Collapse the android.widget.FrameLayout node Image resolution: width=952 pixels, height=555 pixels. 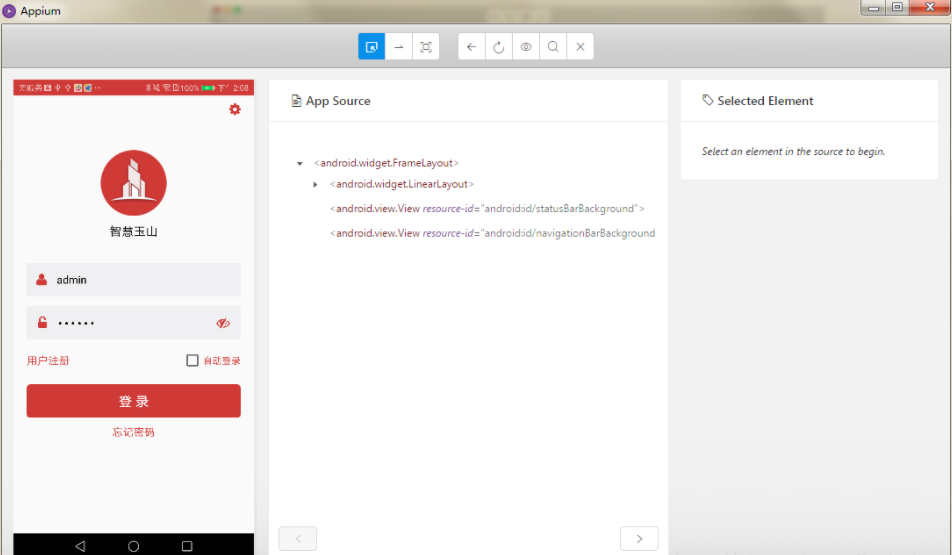coord(299,163)
